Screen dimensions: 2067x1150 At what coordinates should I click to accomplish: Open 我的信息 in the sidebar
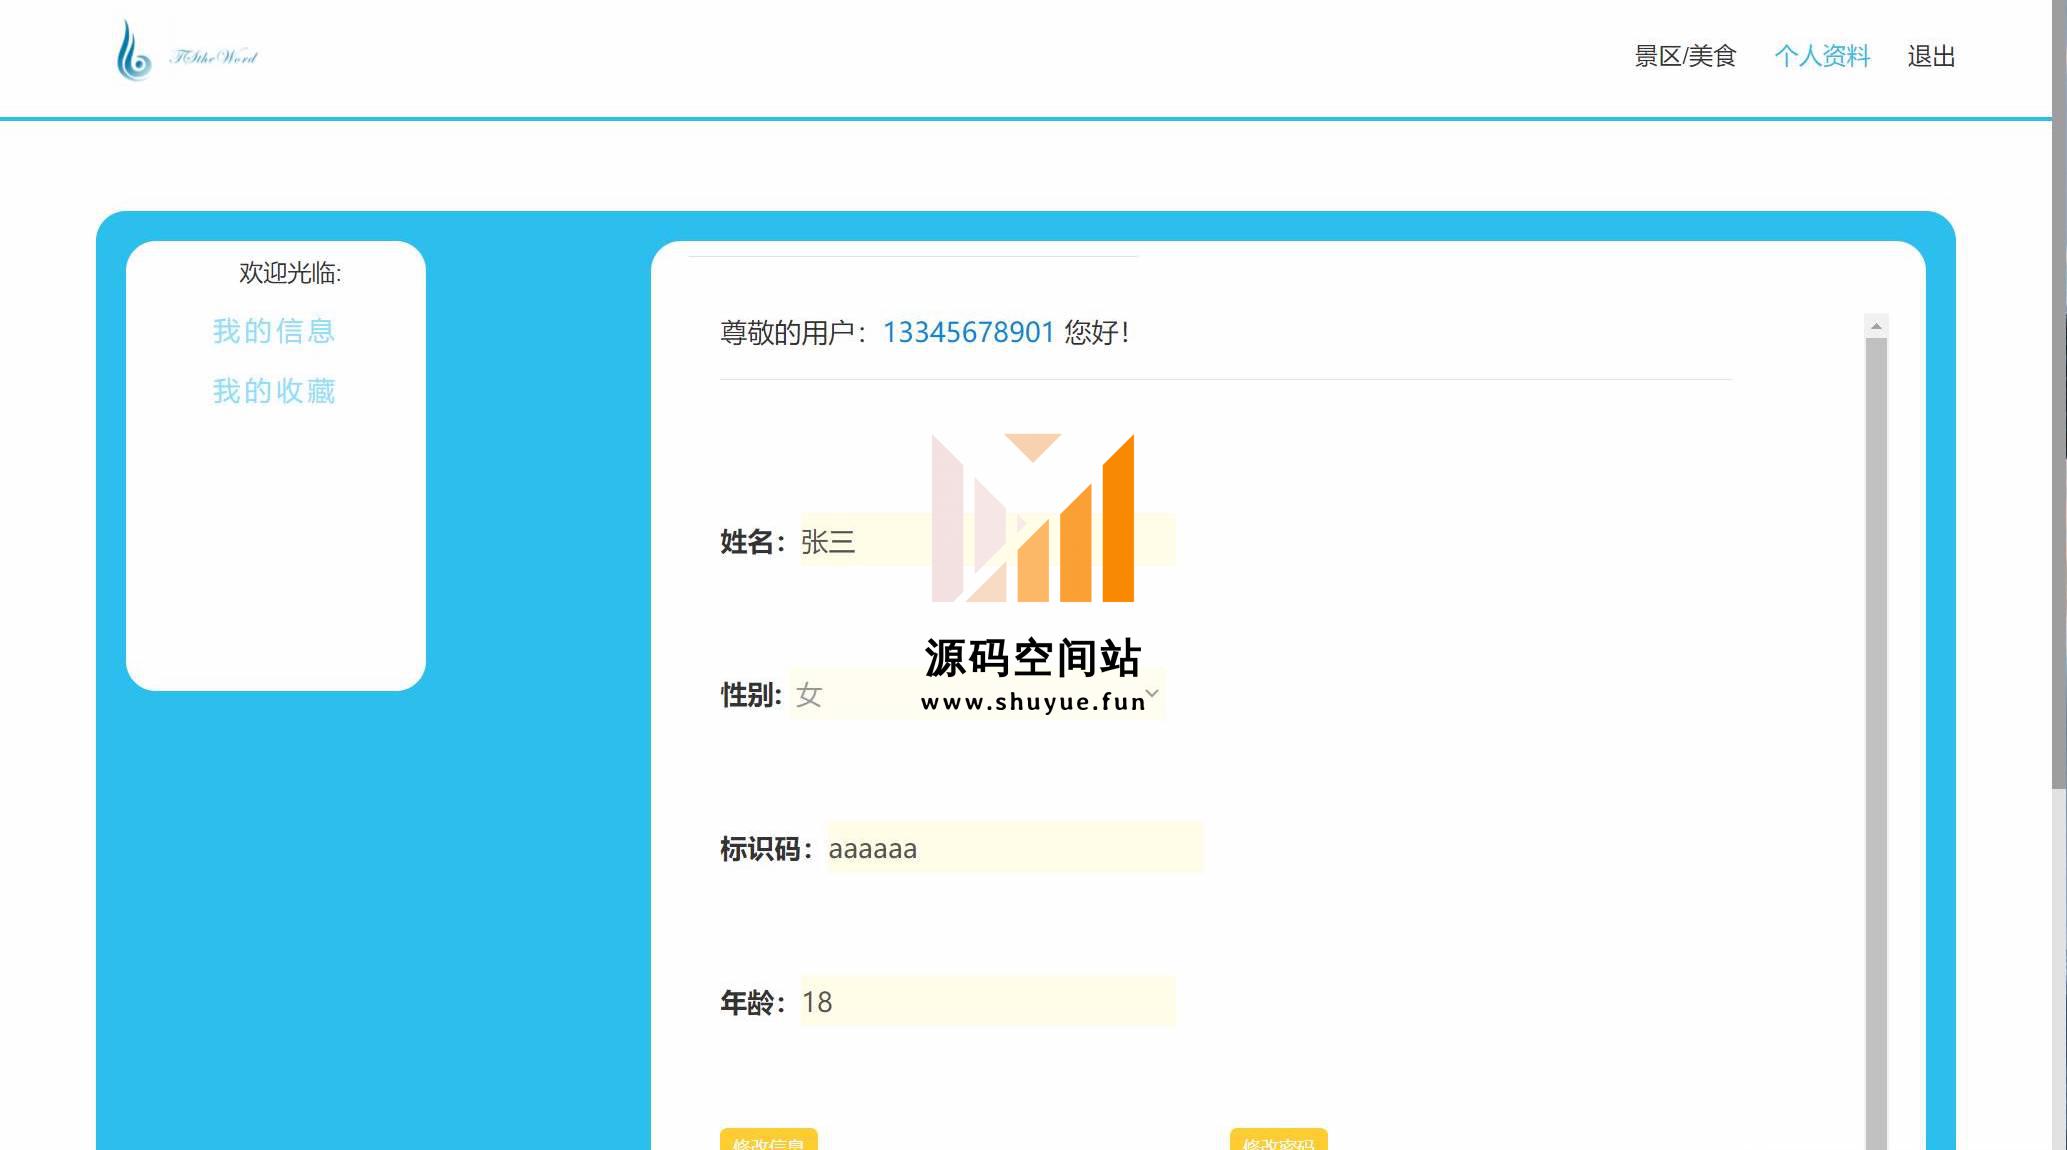click(274, 331)
